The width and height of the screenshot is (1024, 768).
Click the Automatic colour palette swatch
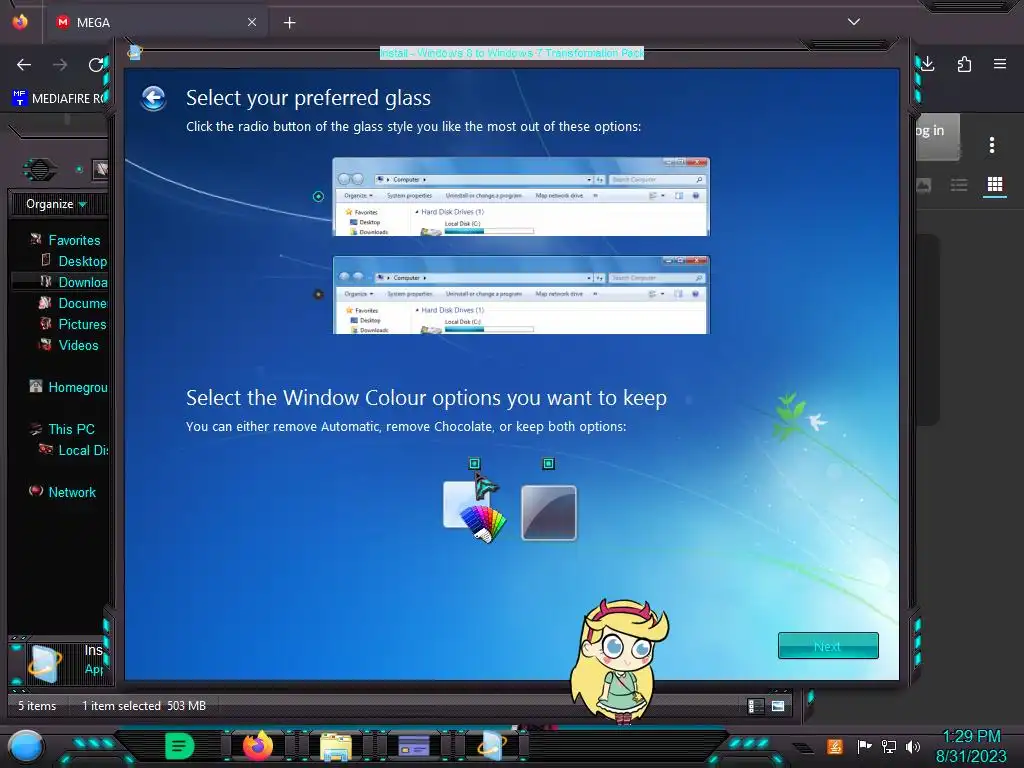coord(475,513)
